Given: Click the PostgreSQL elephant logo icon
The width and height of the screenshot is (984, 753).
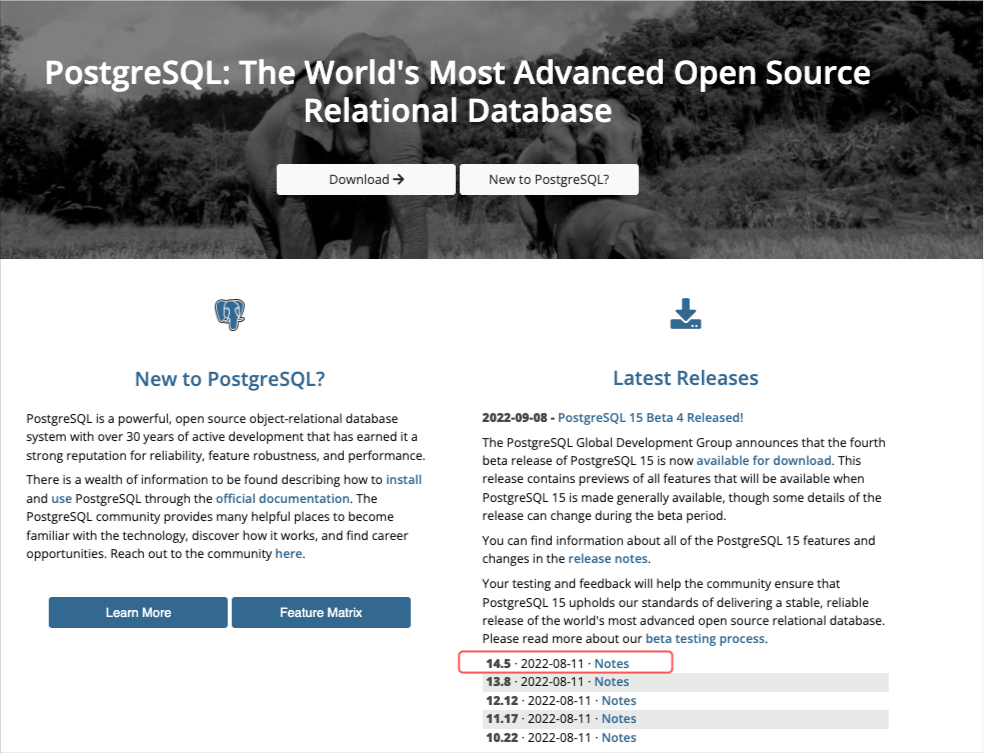Looking at the screenshot, I should click(230, 314).
